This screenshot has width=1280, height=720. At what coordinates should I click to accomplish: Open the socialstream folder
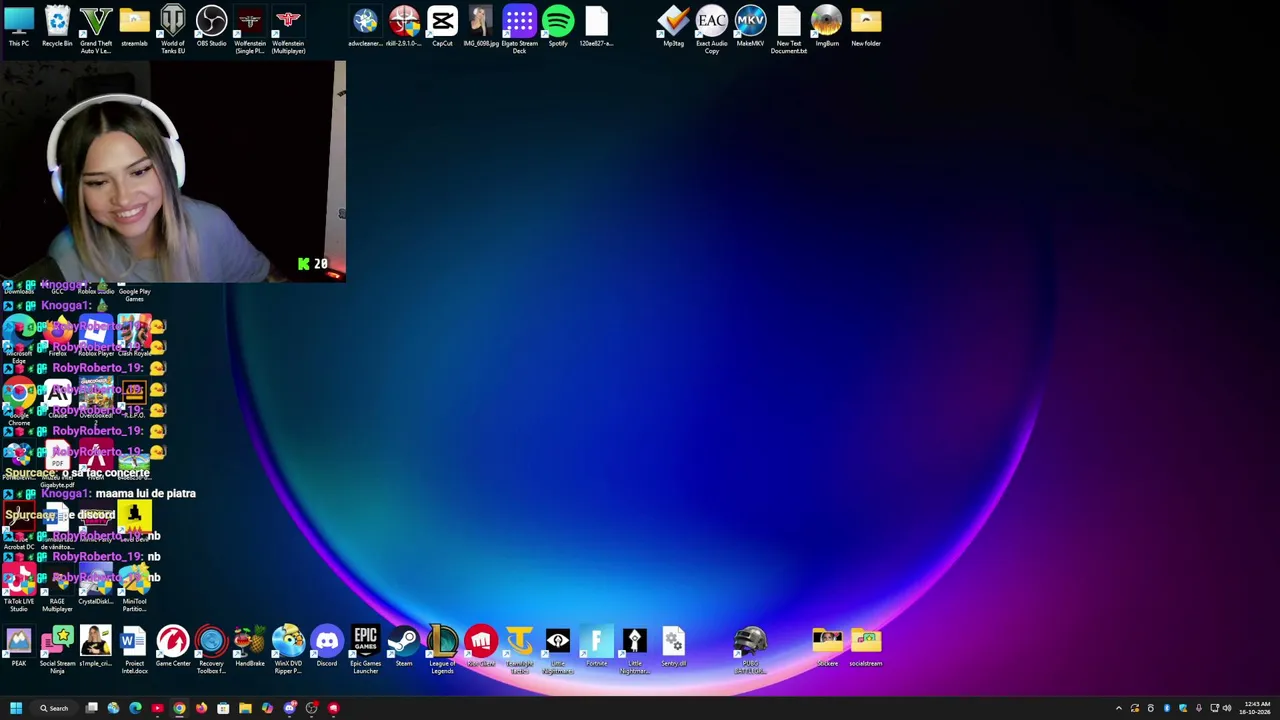(x=866, y=646)
